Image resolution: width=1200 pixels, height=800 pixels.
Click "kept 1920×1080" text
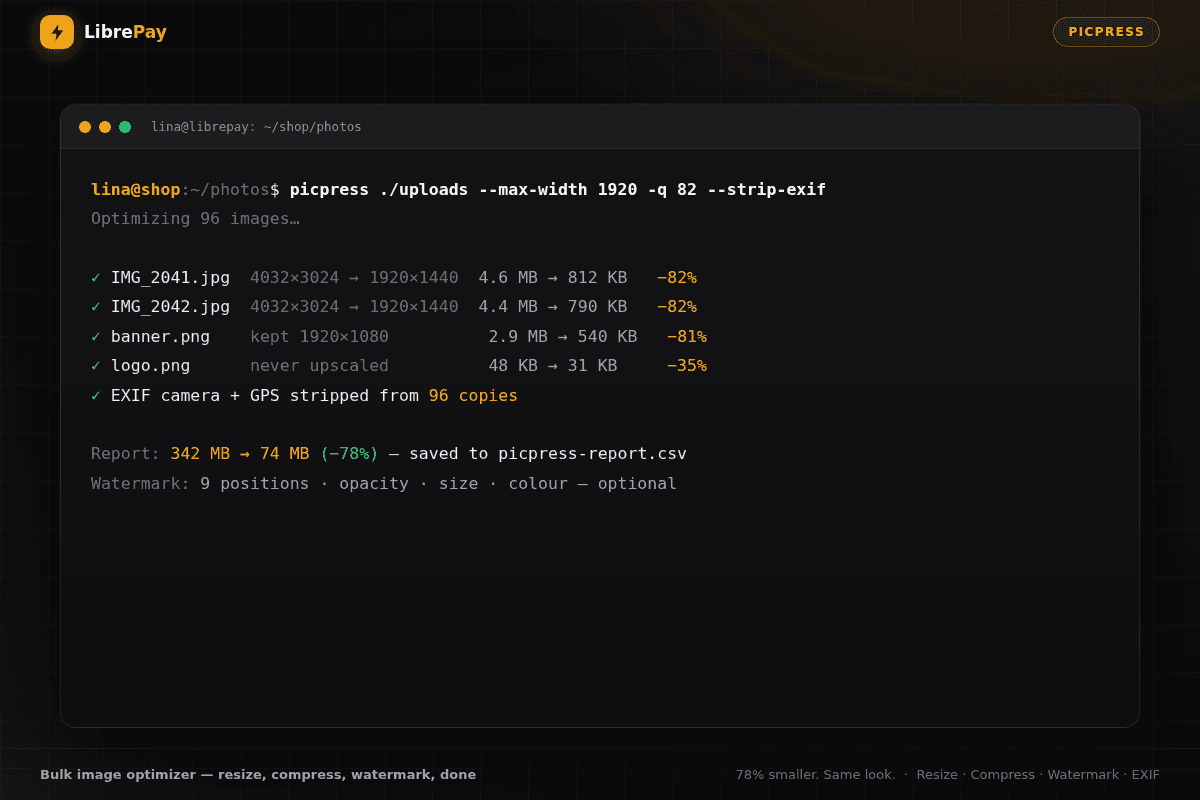(319, 337)
